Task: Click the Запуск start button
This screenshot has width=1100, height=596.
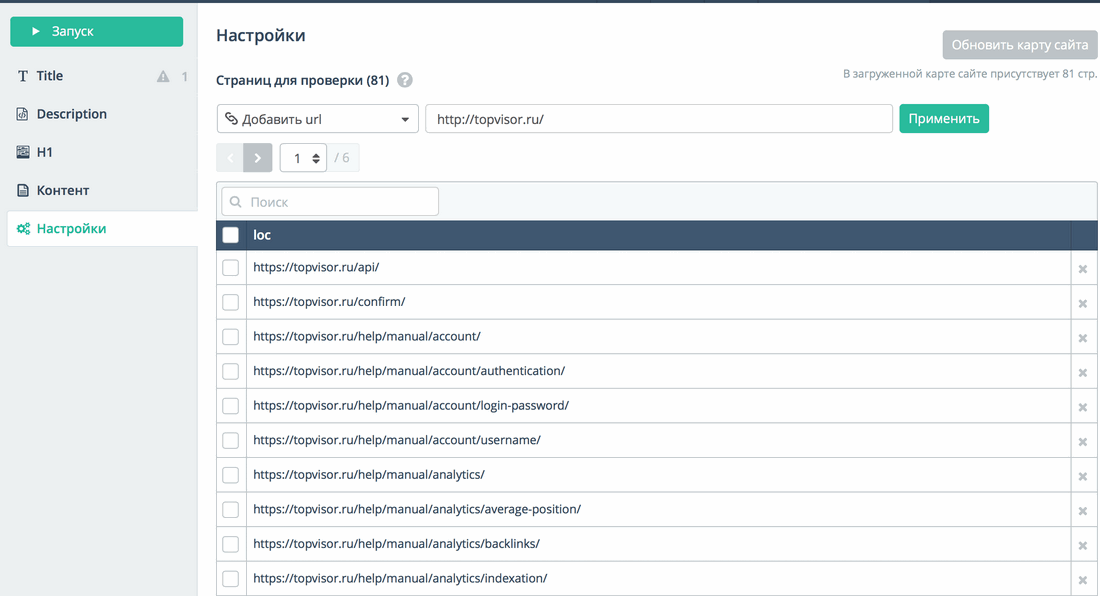Action: [x=96, y=32]
